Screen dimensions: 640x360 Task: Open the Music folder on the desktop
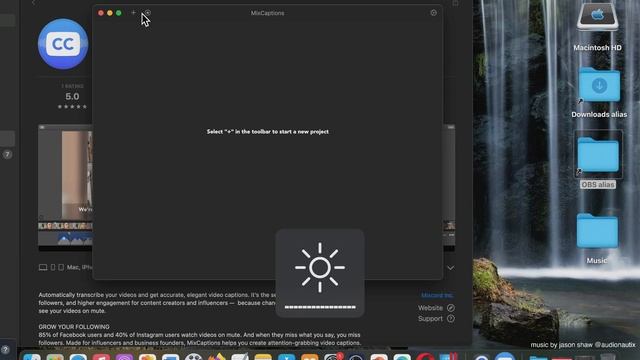coord(597,238)
